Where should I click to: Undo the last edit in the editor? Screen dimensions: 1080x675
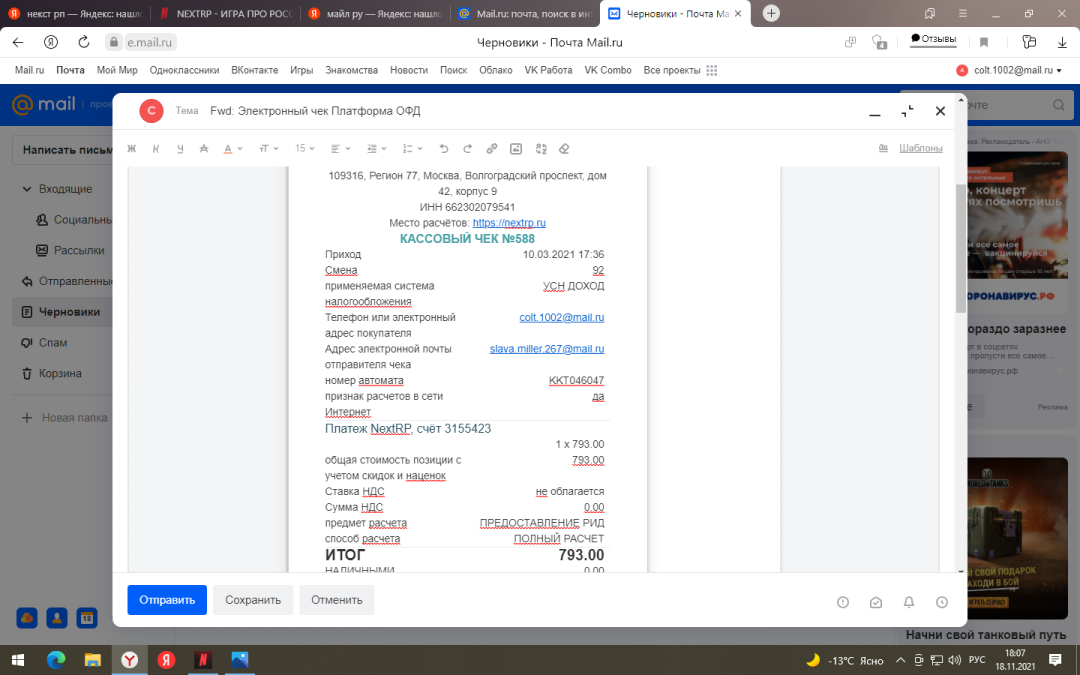coord(444,148)
